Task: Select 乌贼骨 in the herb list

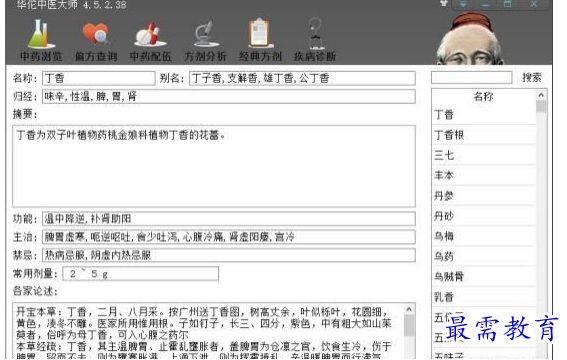Action: click(484, 277)
